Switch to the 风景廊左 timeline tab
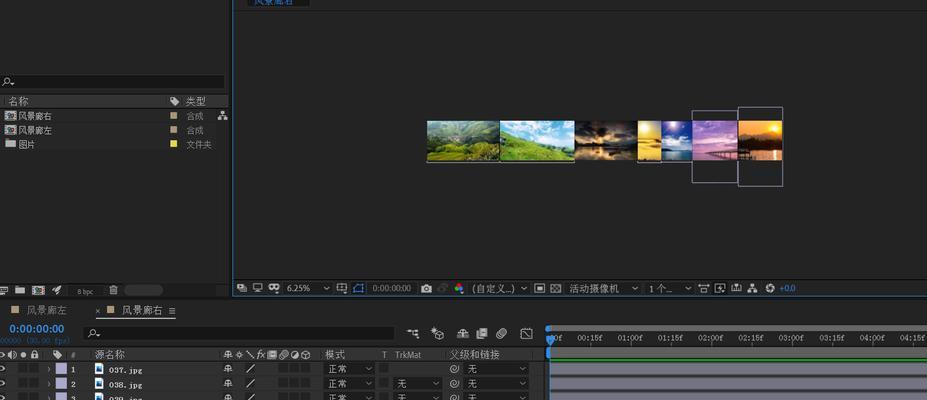The width and height of the screenshot is (927, 400). coord(47,310)
